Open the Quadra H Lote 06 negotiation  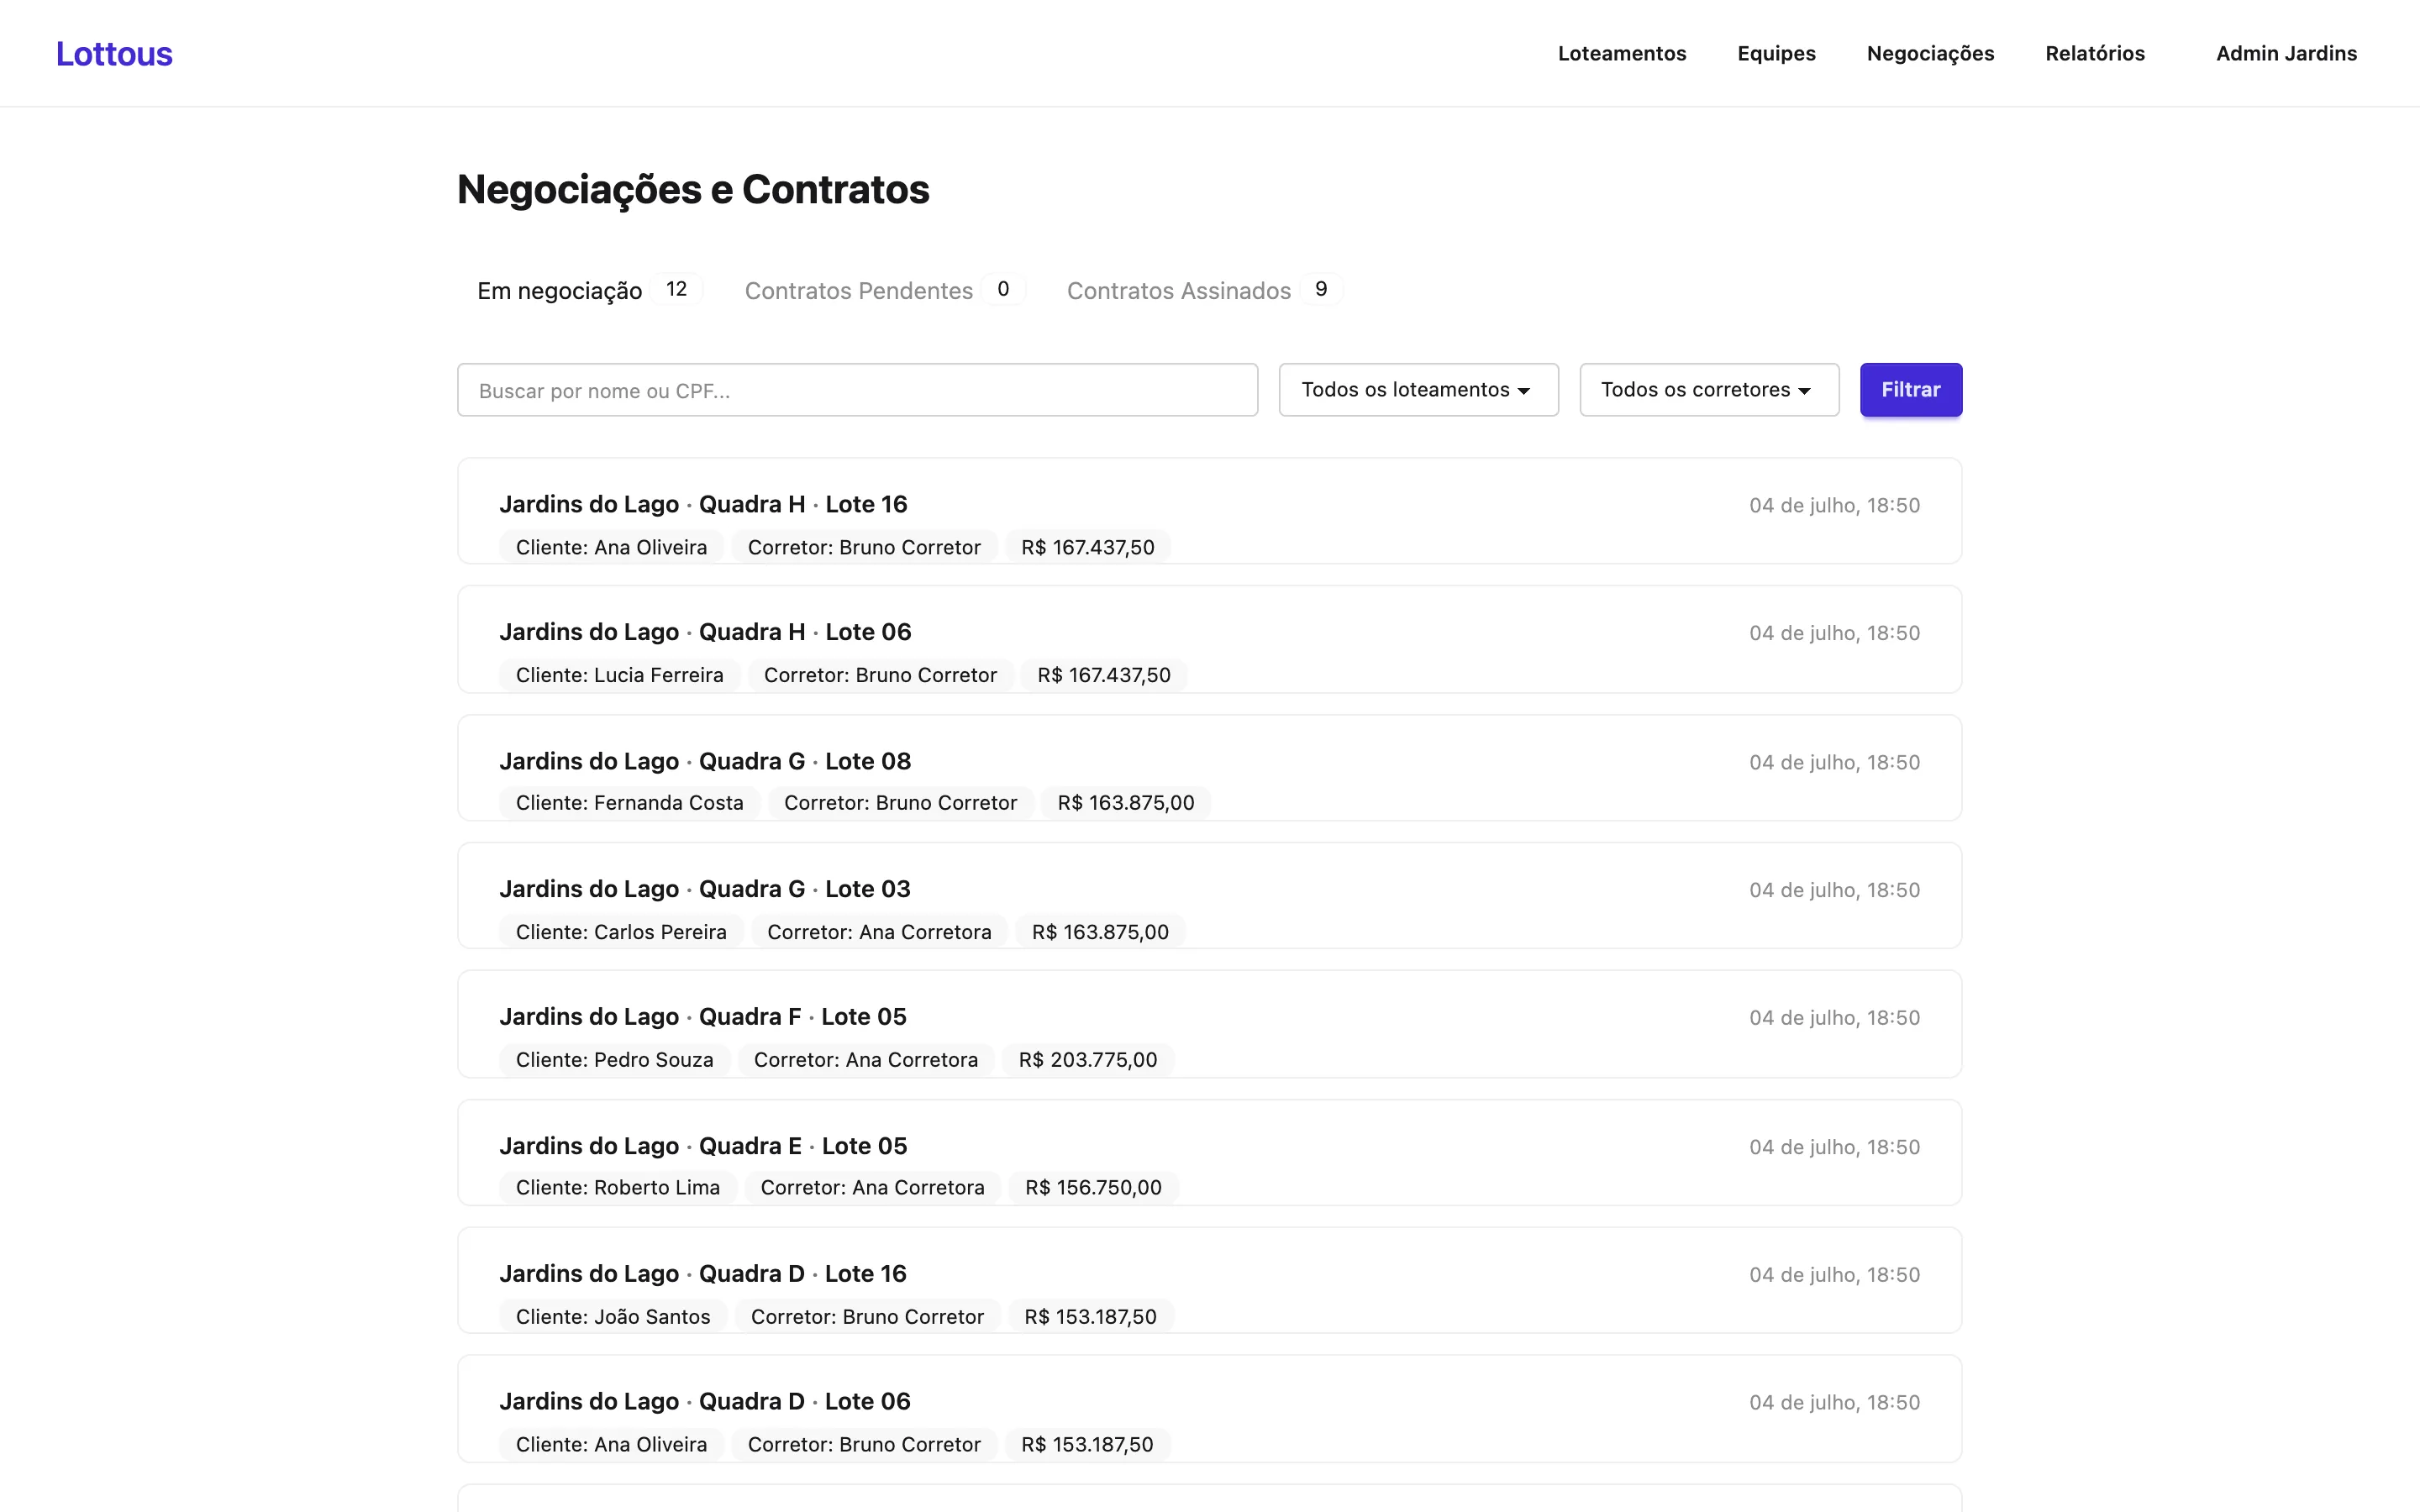pyautogui.click(x=1209, y=639)
